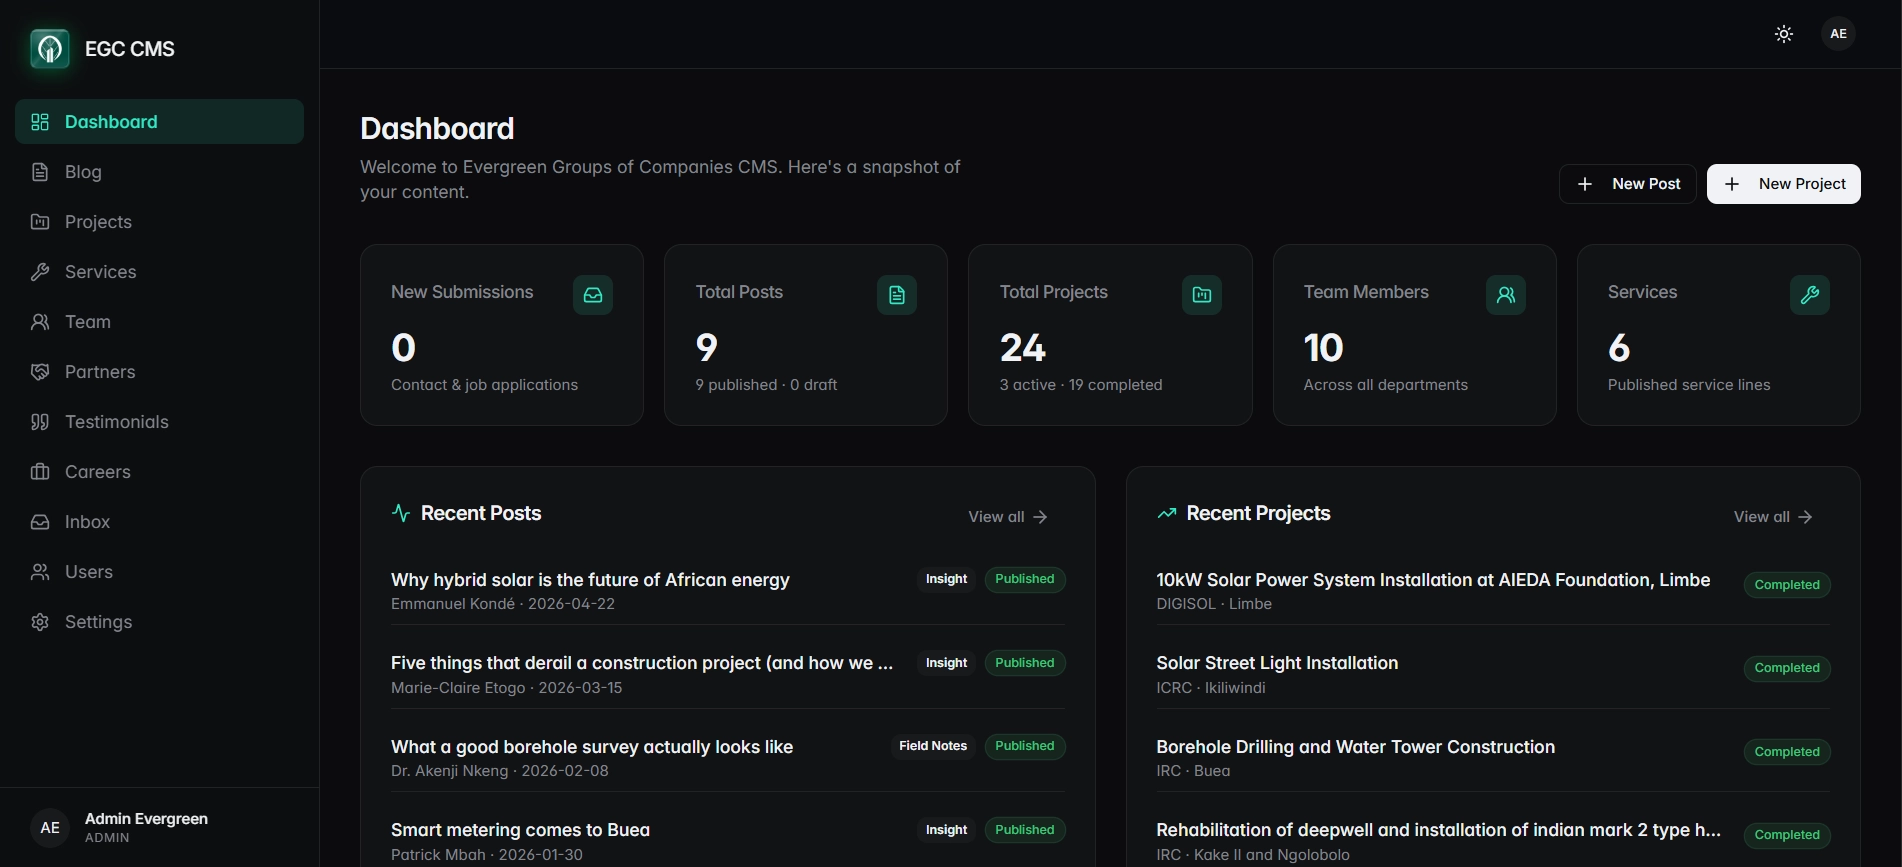The height and width of the screenshot is (867, 1902).
Task: Click the Services wrench icon in sidebar
Action: pos(40,272)
